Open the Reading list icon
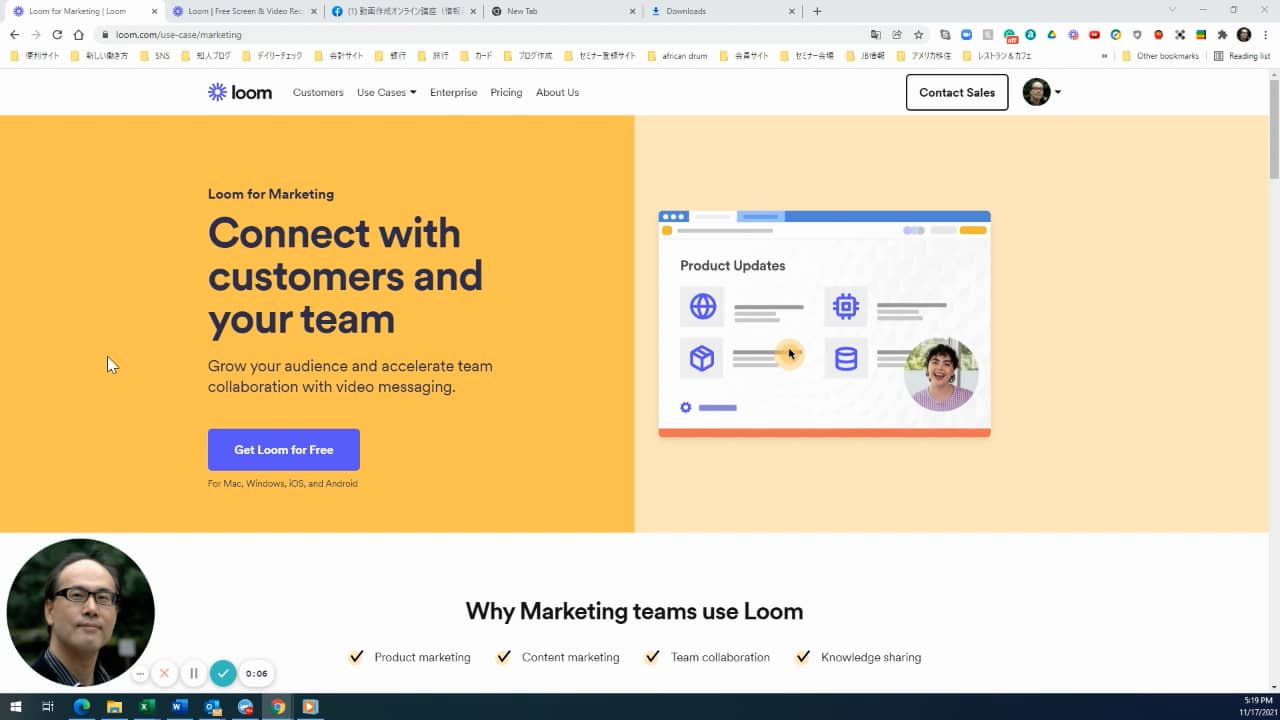The width and height of the screenshot is (1280, 720). [1241, 56]
